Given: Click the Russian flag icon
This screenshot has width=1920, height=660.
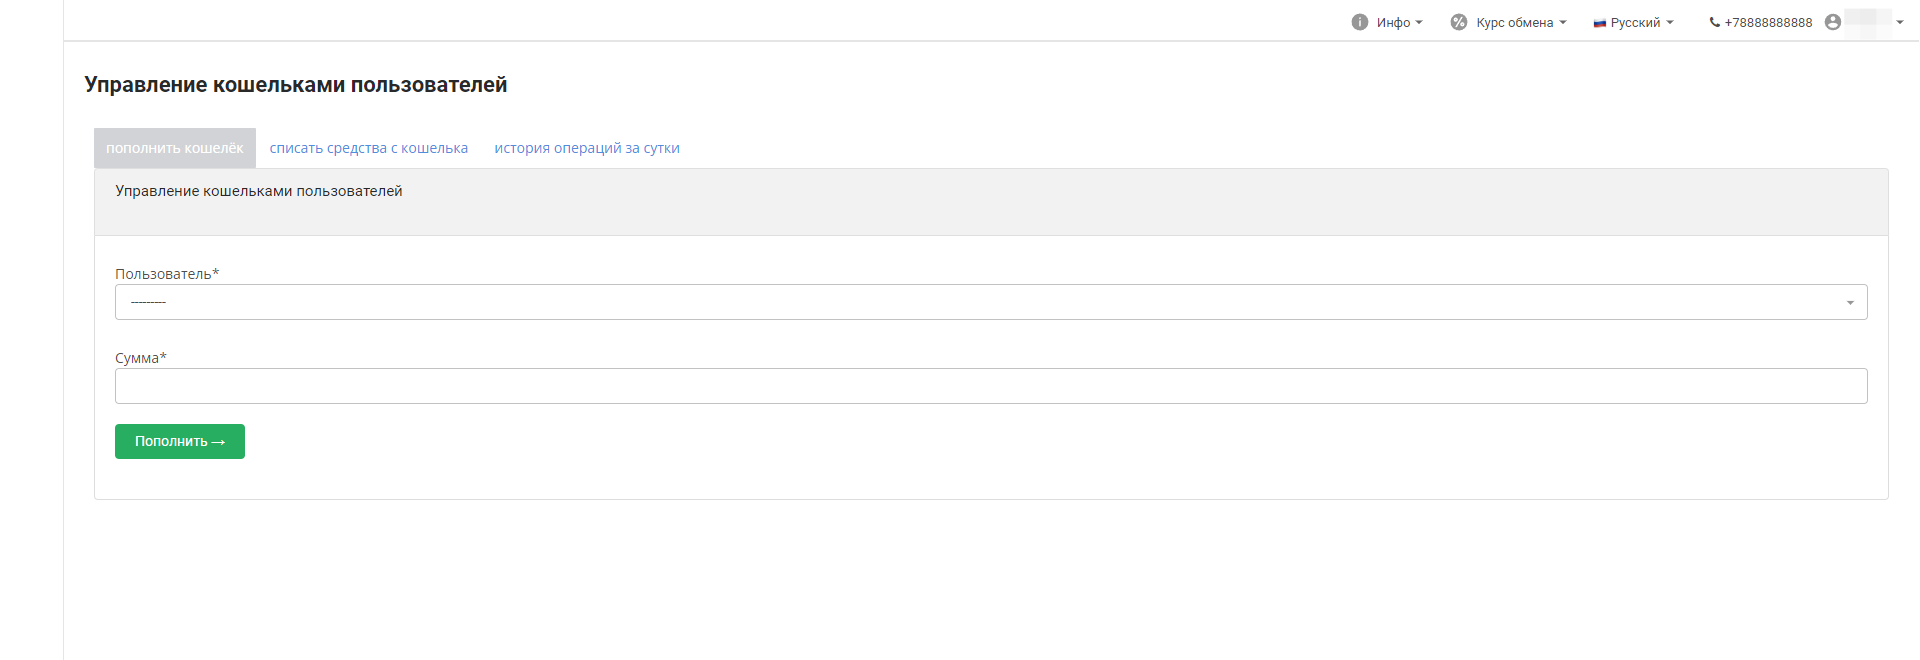Looking at the screenshot, I should (x=1599, y=23).
